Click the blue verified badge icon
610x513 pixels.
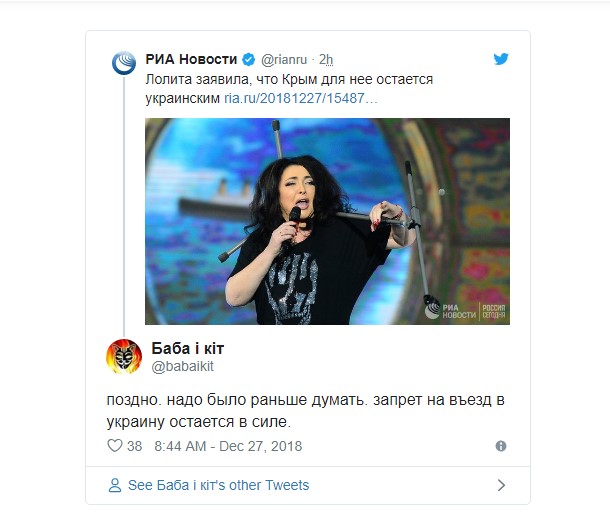click(249, 60)
